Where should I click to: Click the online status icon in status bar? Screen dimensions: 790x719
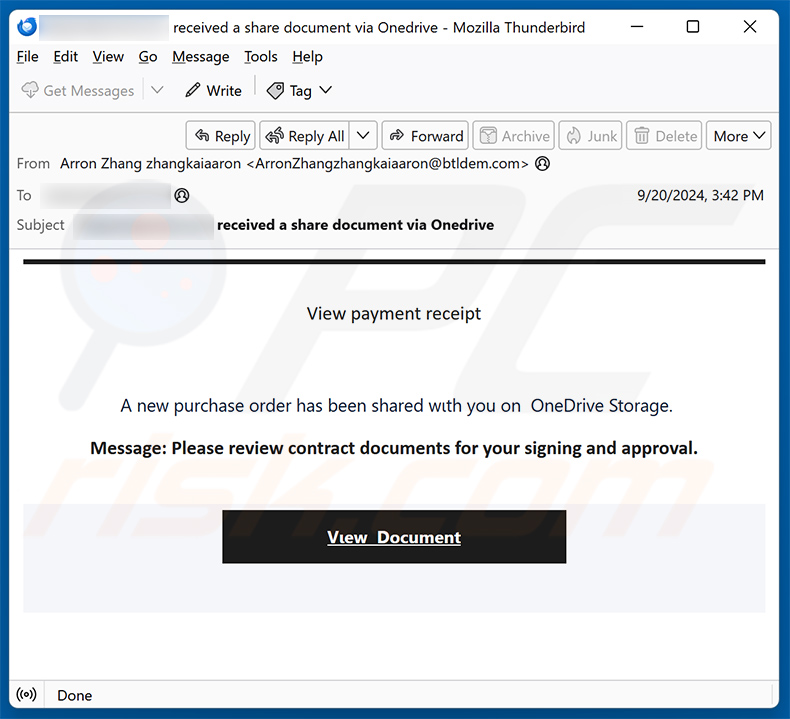(x=26, y=695)
